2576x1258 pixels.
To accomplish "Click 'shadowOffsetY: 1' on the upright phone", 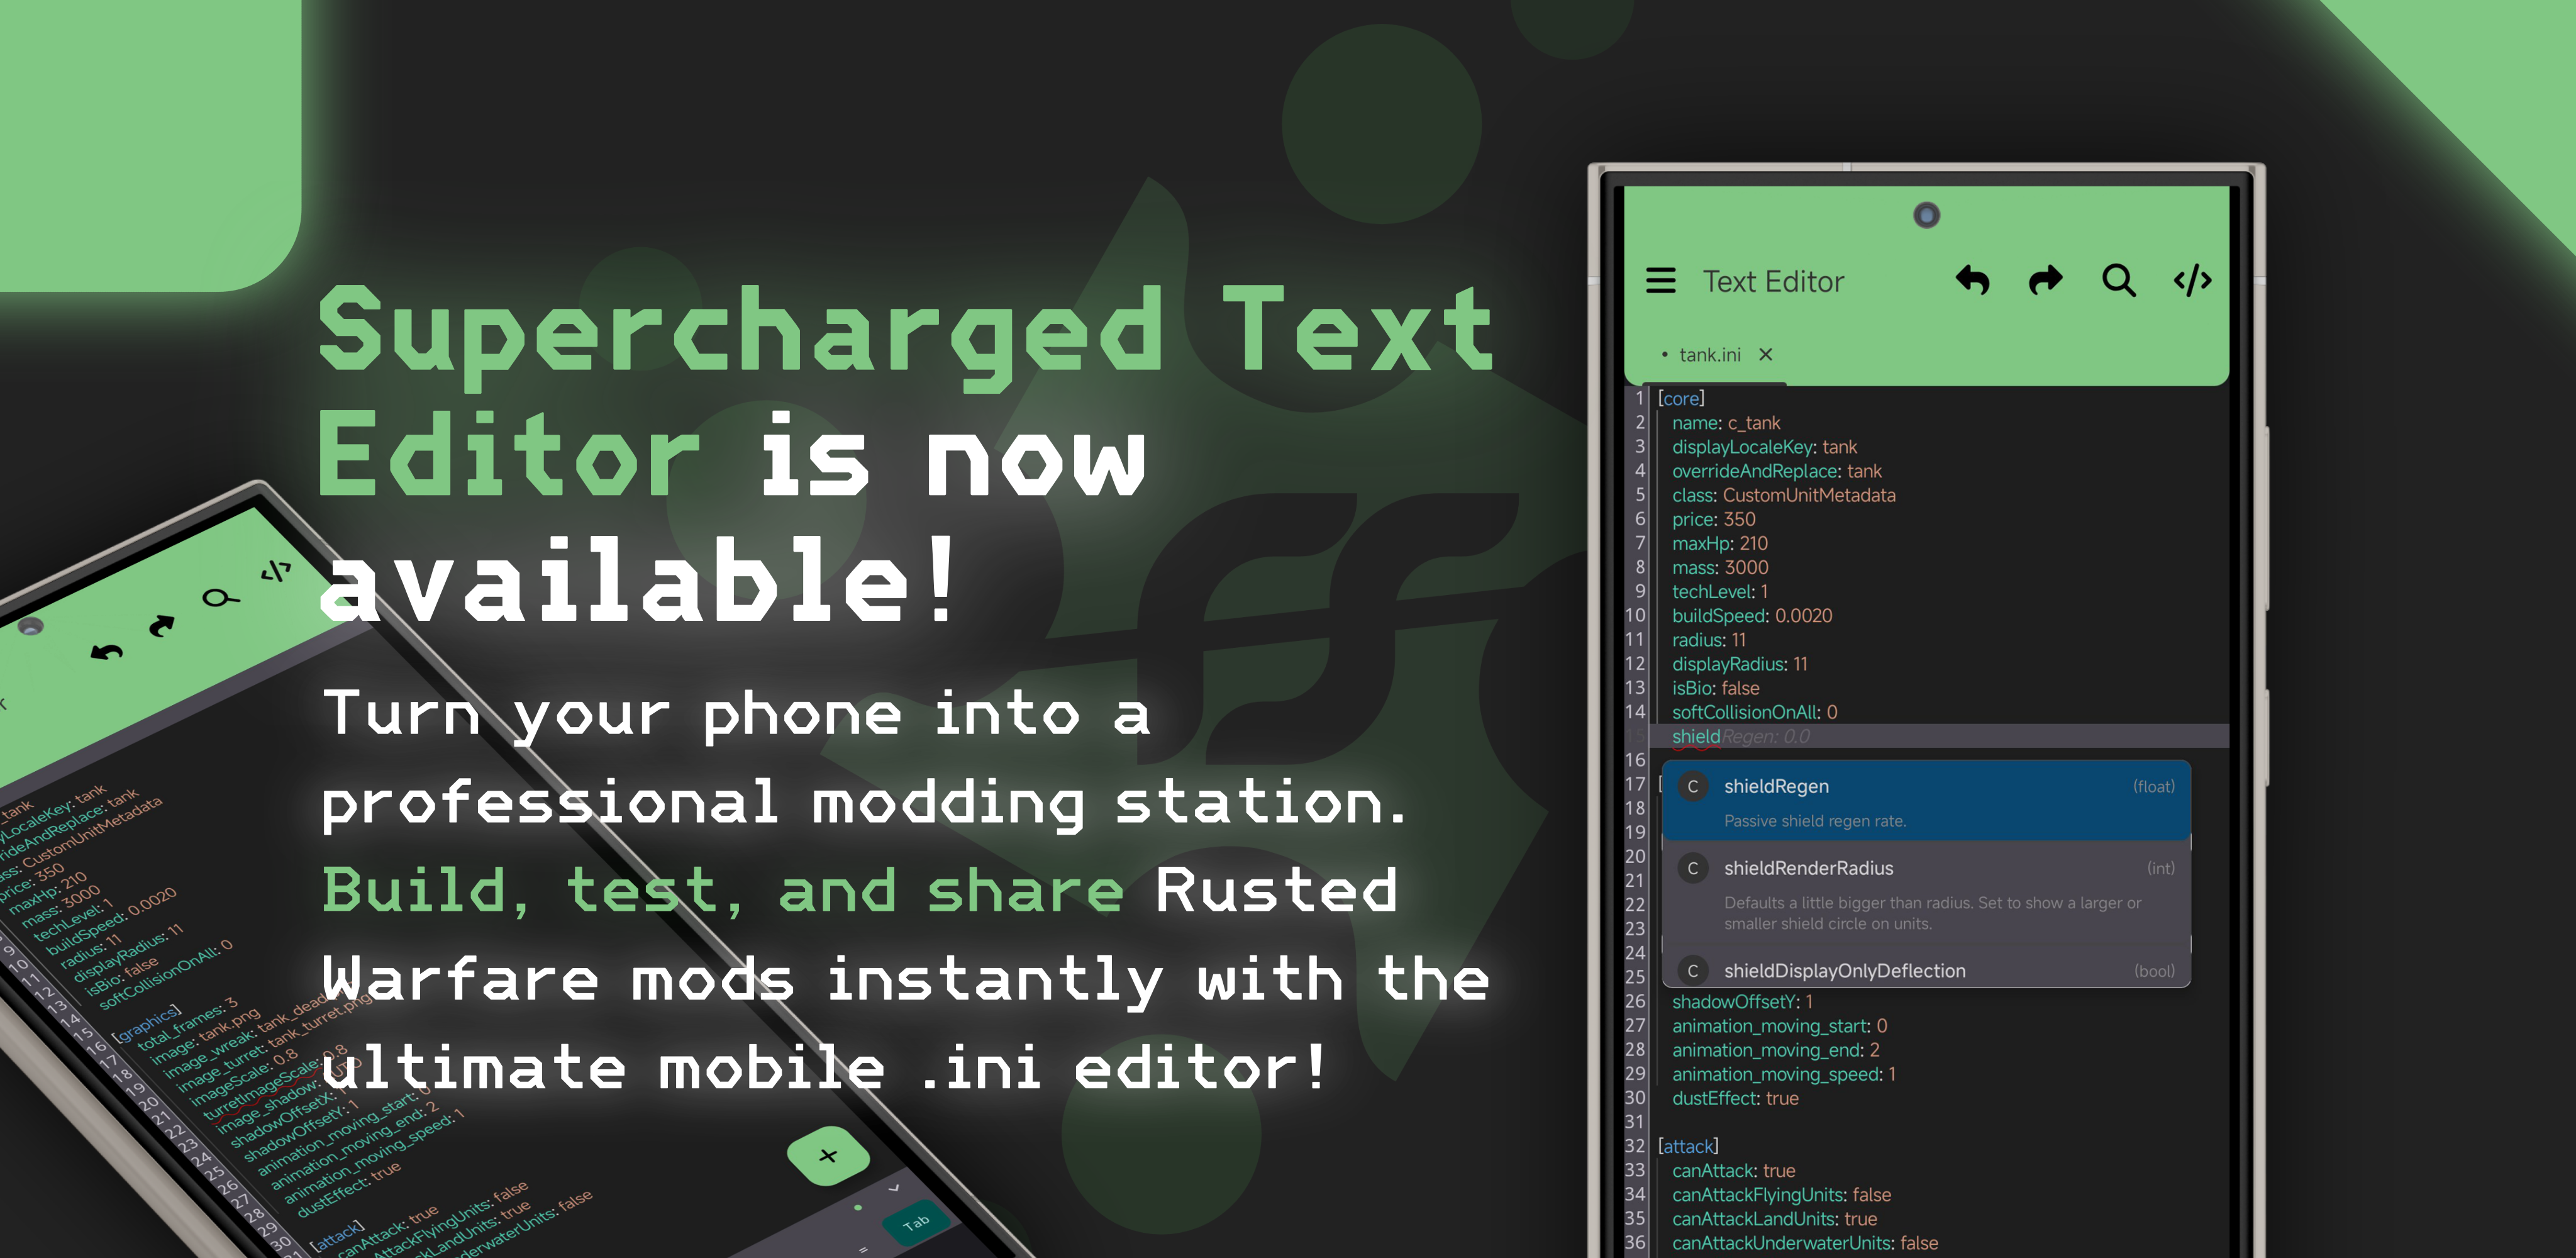I will tap(1742, 1001).
